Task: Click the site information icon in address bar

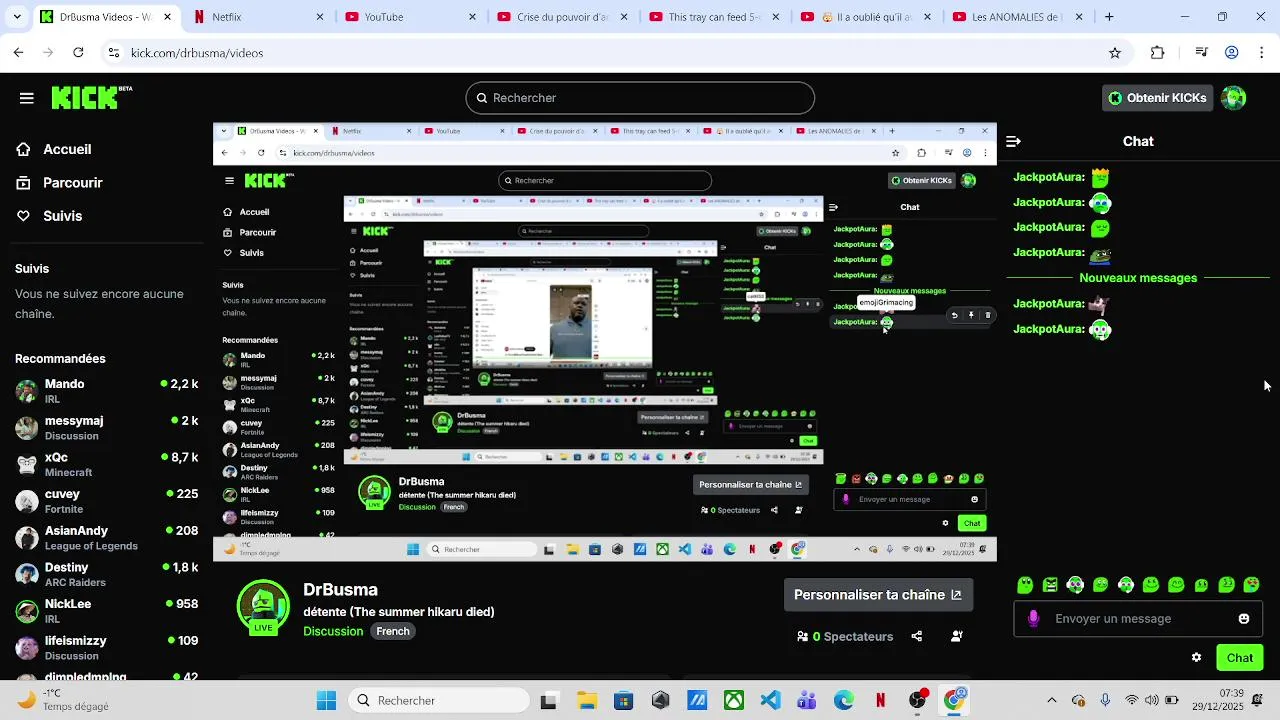Action: click(114, 53)
